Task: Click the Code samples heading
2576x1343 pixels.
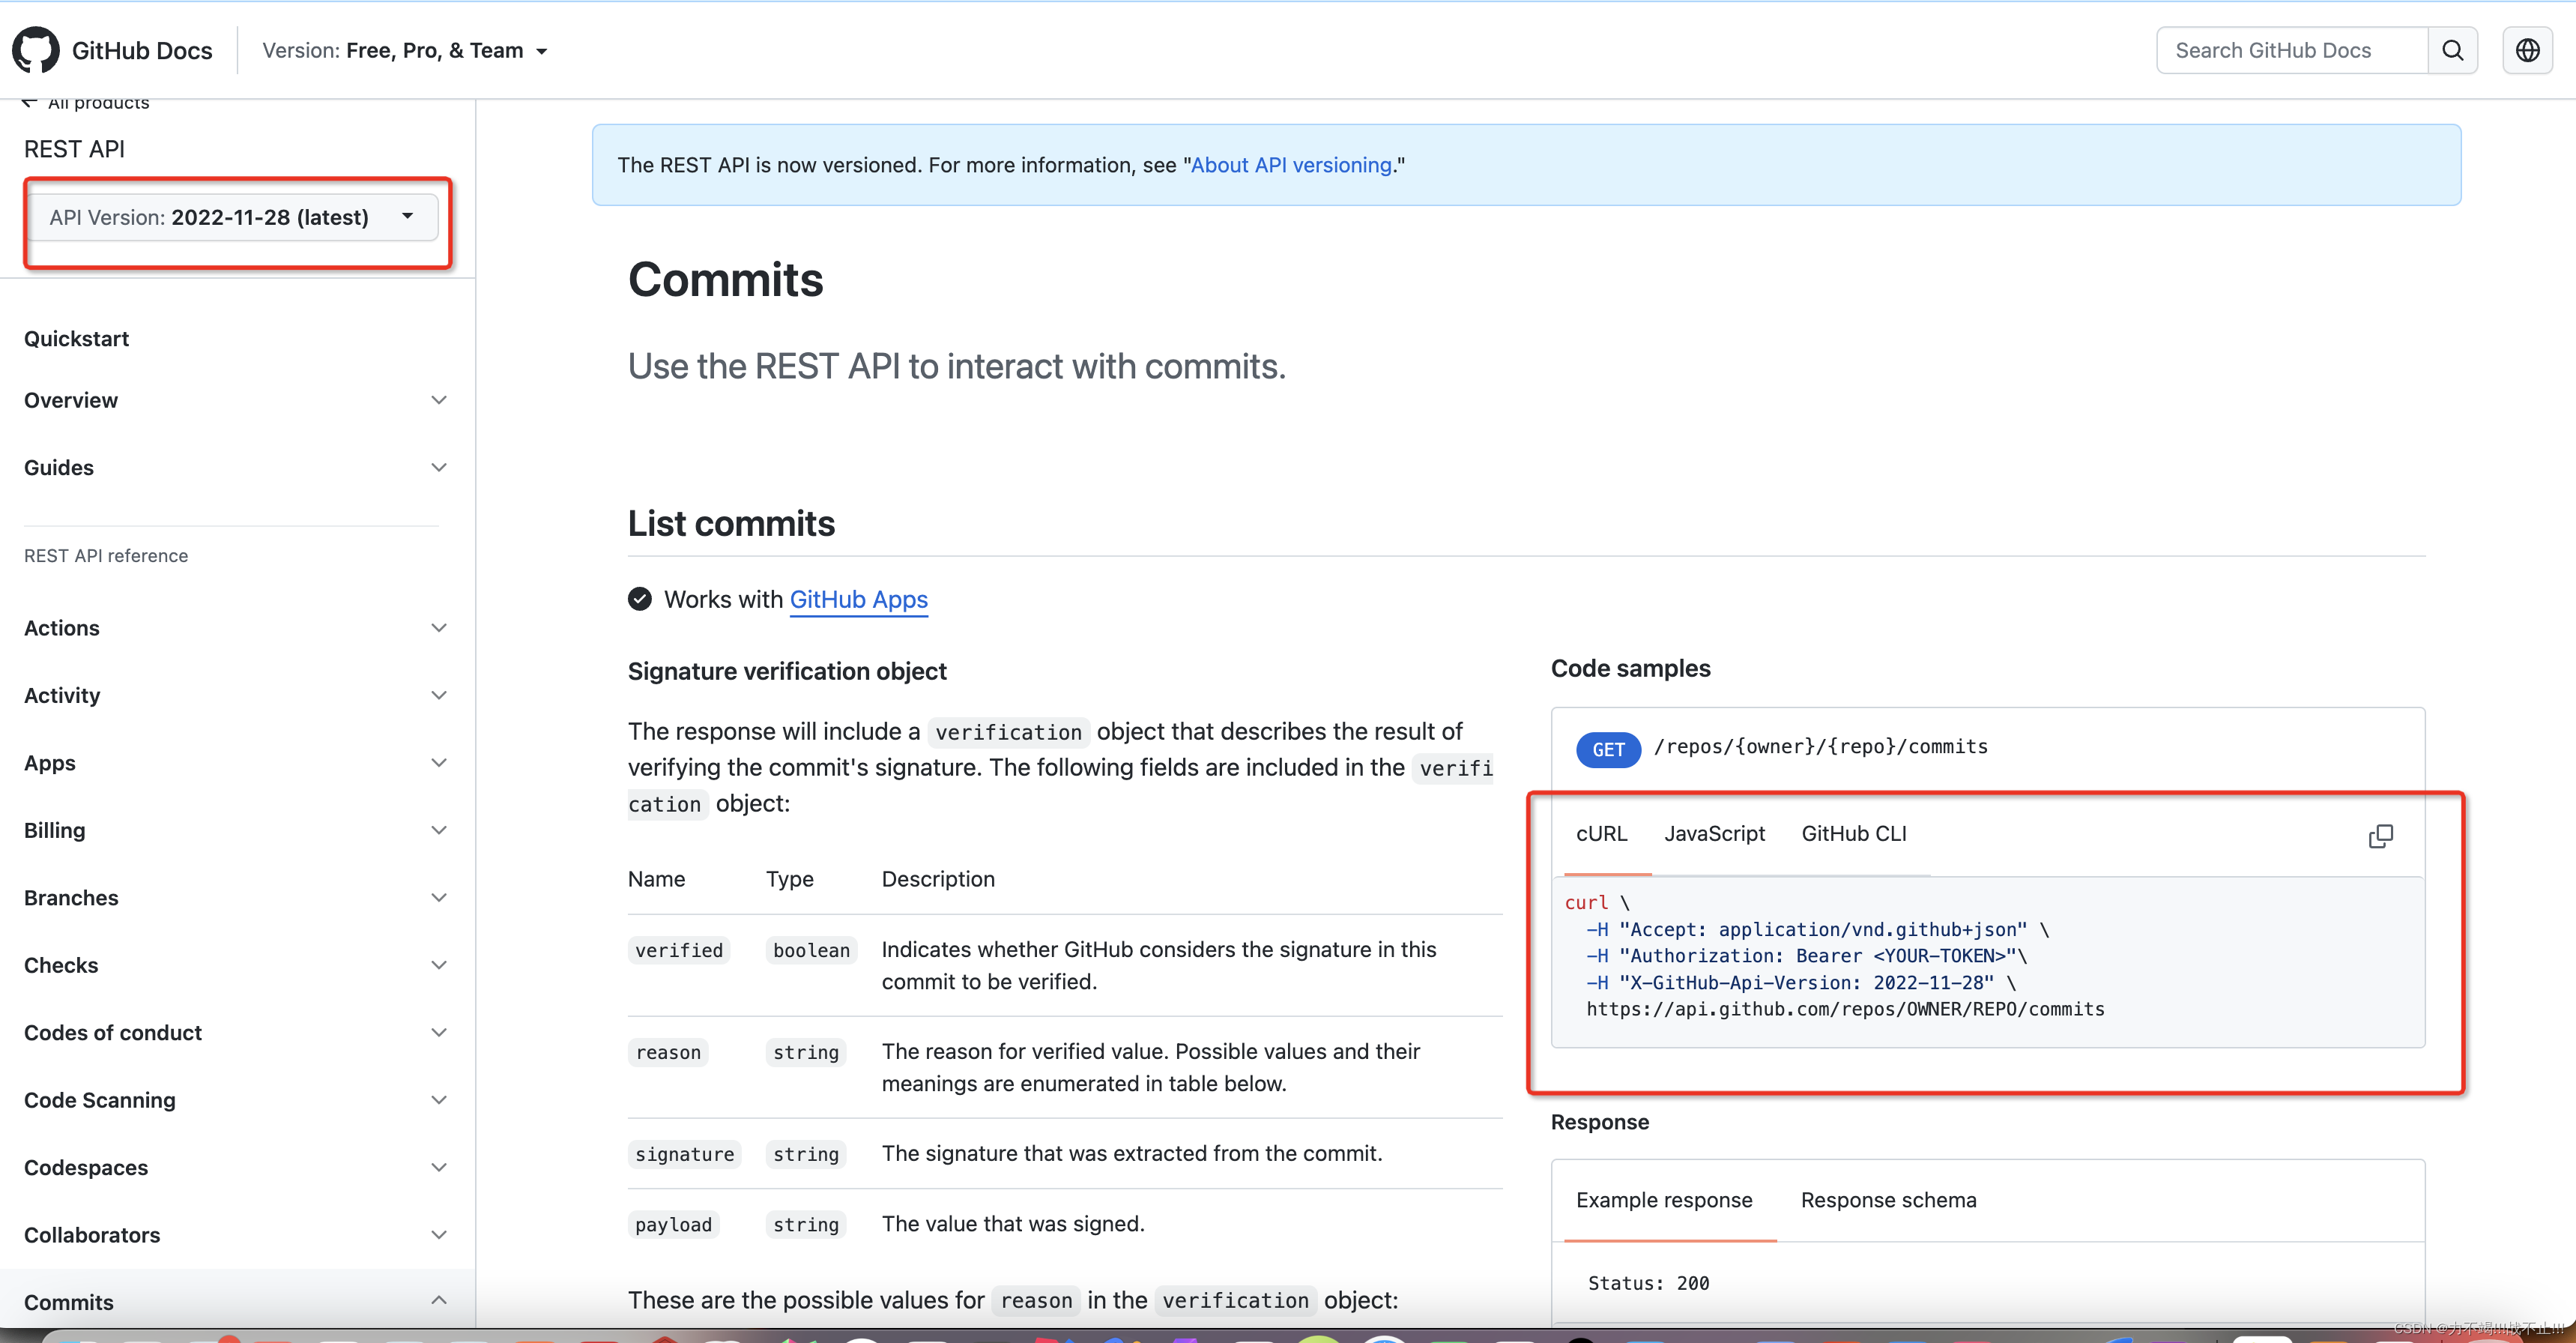Action: (x=1630, y=668)
